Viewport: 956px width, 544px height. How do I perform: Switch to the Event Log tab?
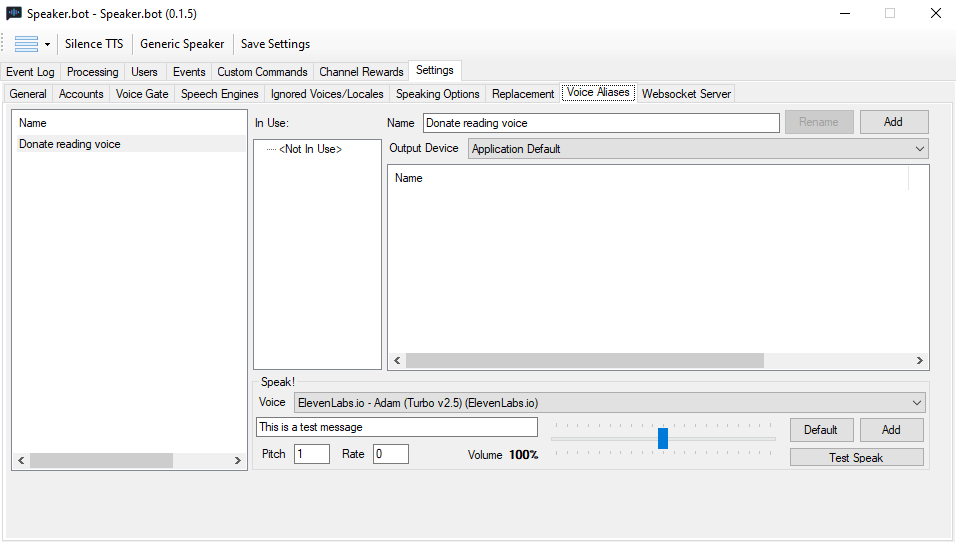31,72
